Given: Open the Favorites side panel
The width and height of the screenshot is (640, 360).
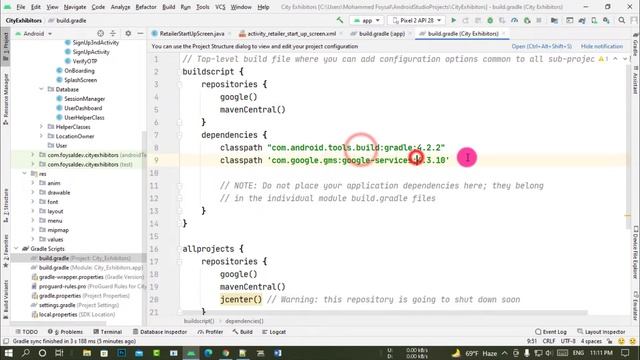Looking at the screenshot, I should [x=5, y=250].
